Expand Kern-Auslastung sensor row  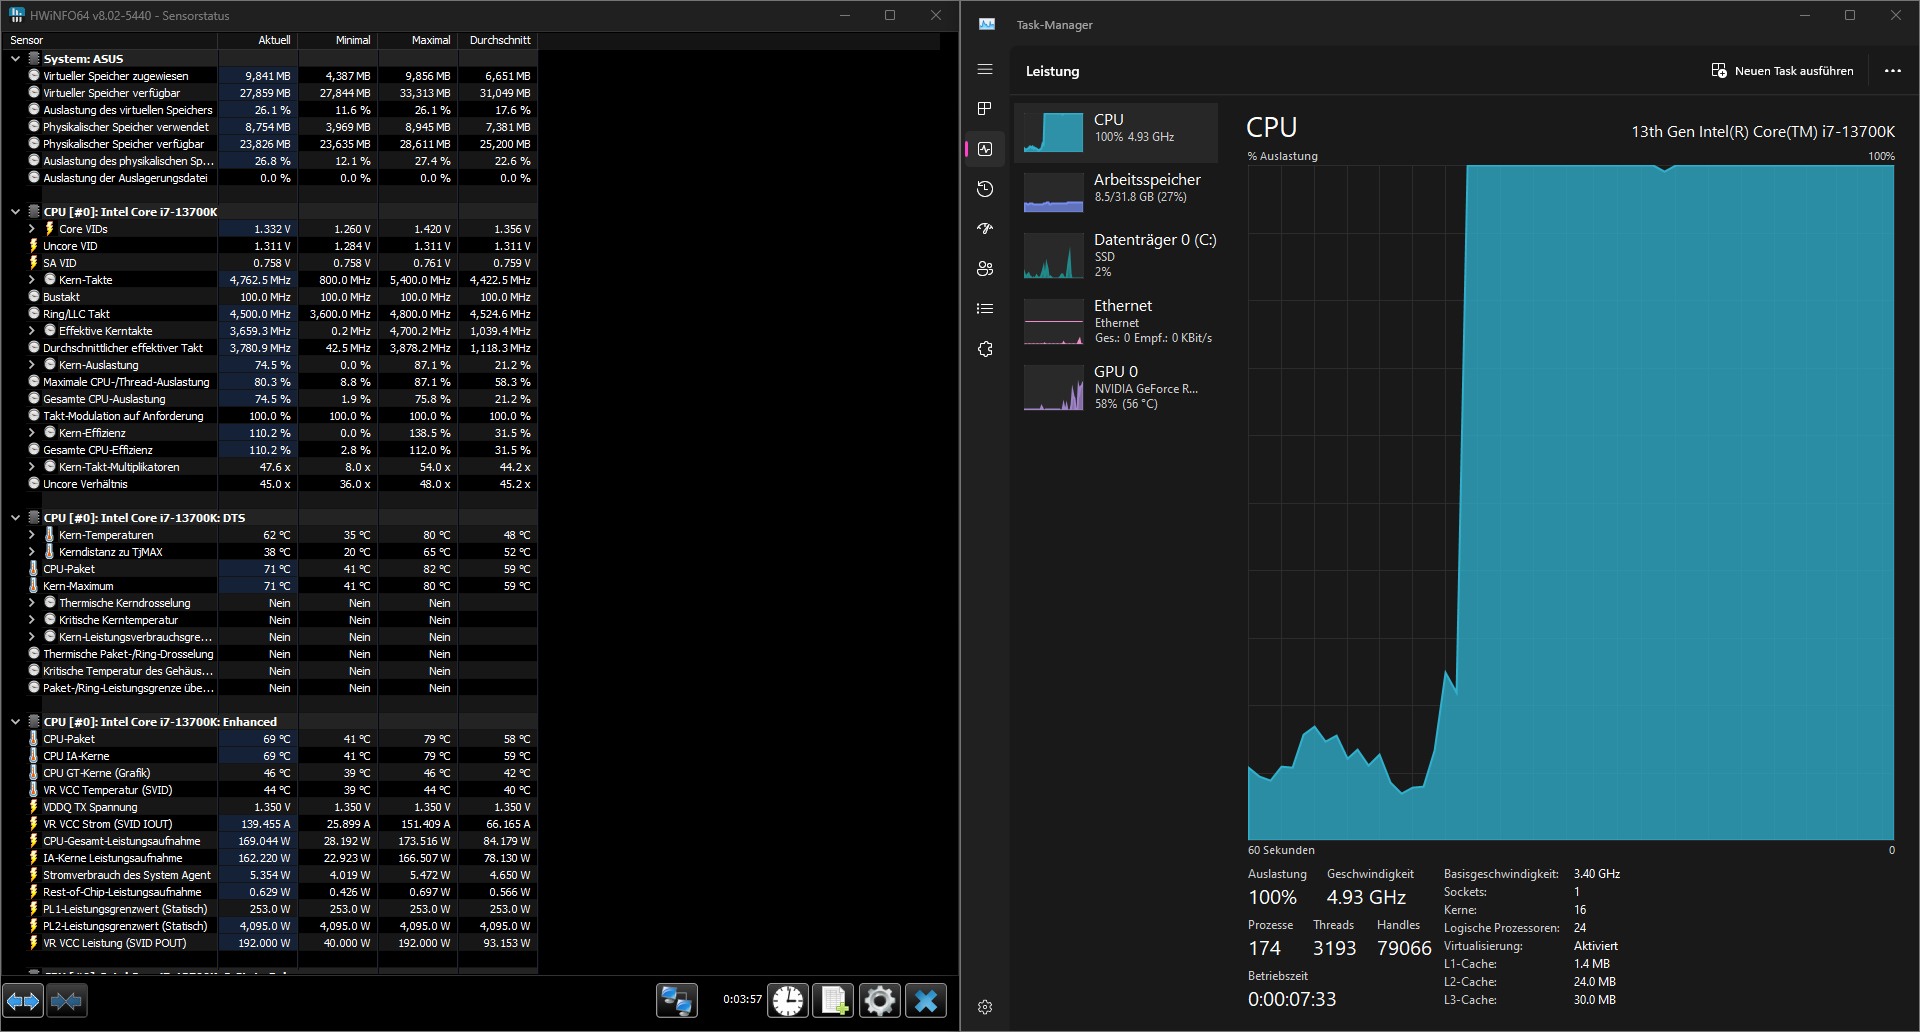31,365
